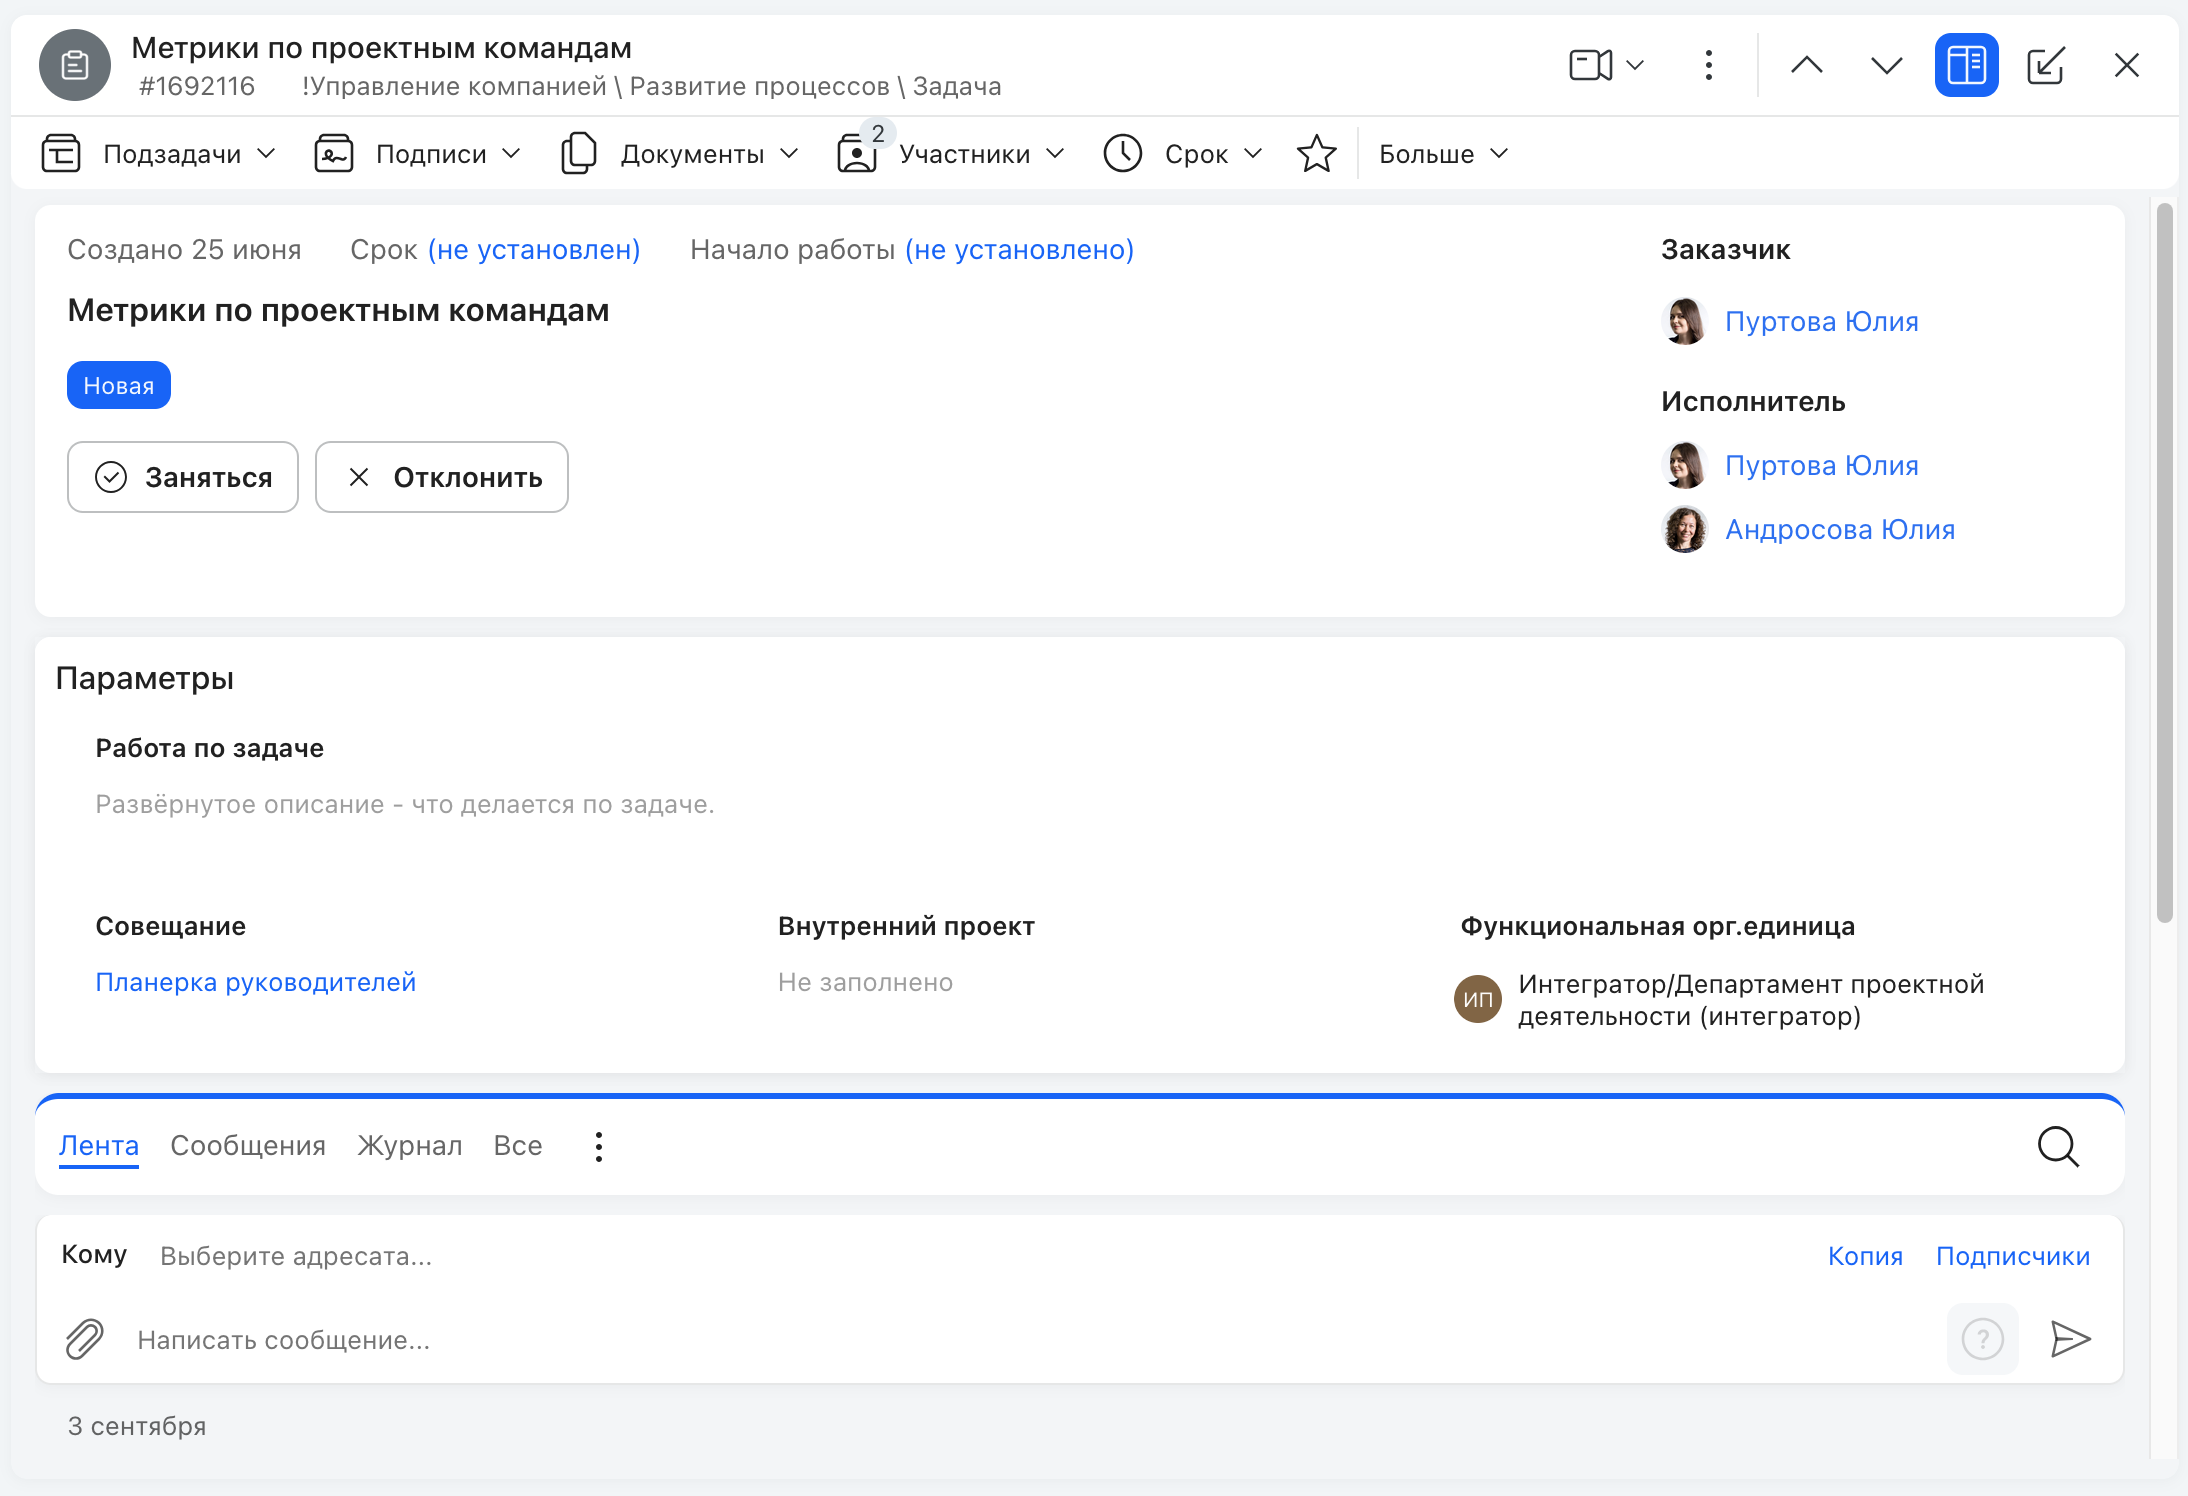The width and height of the screenshot is (2188, 1496).
Task: Set deadline via "(не установлен)" link
Action: coord(534,250)
